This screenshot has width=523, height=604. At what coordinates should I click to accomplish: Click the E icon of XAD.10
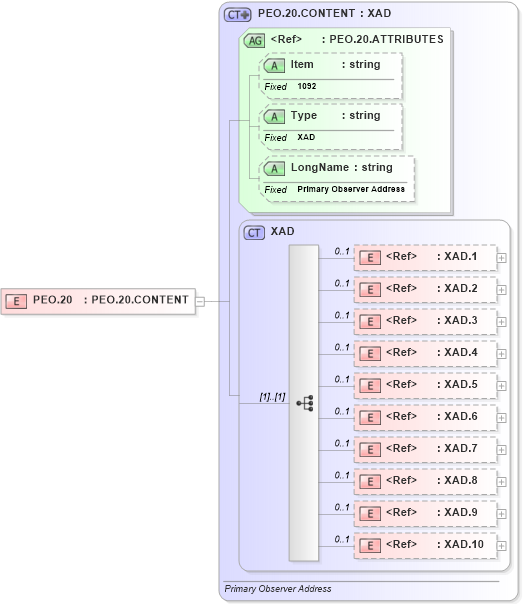coord(370,545)
